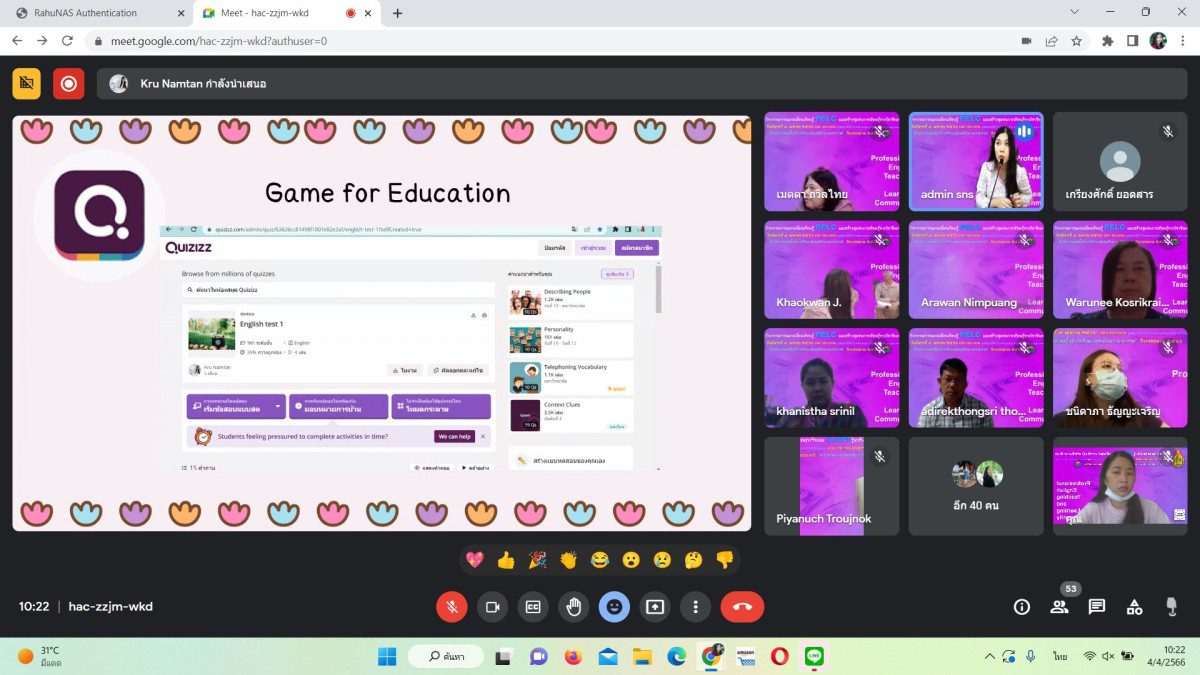Open the tile showing 40 more people

[976, 485]
